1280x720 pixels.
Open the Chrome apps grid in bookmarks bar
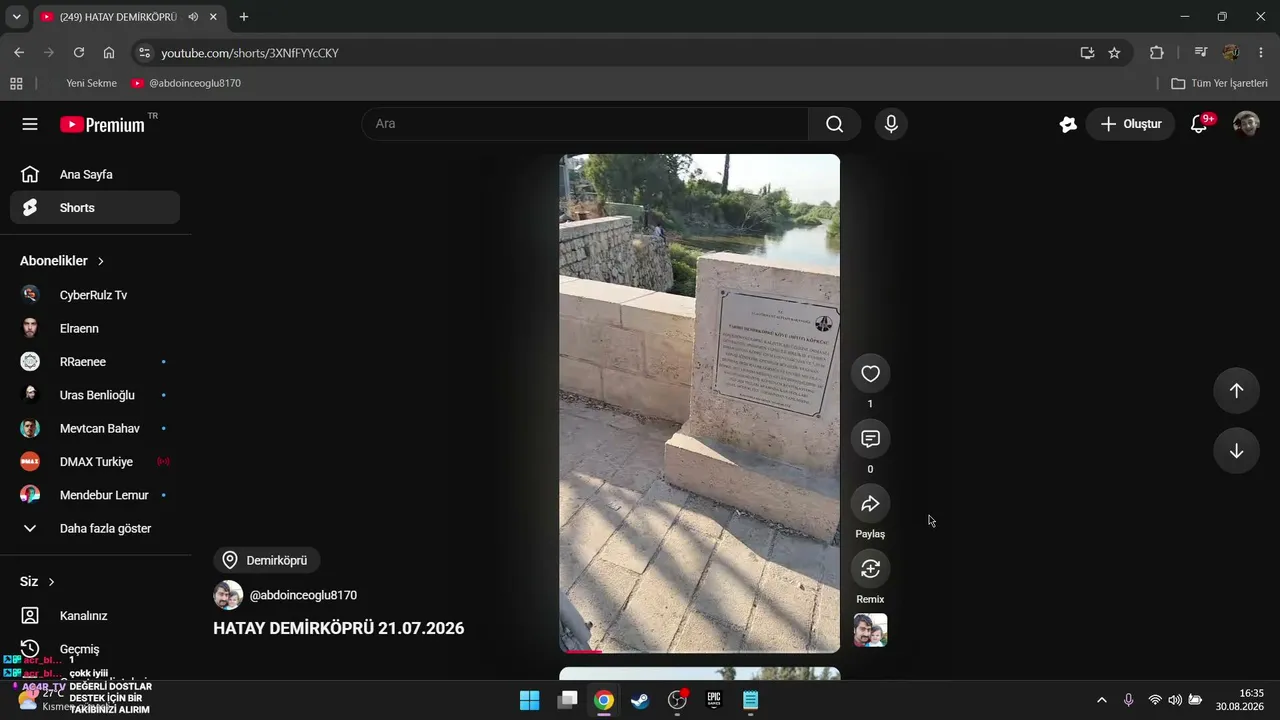pyautogui.click(x=16, y=83)
